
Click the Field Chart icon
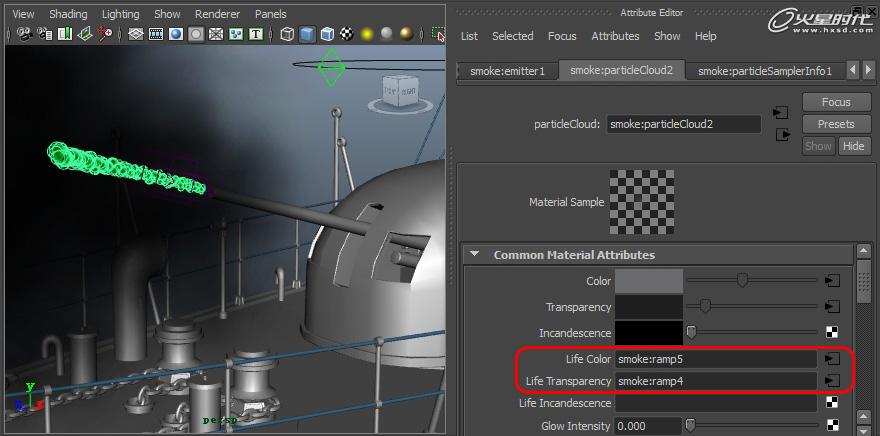click(x=216, y=34)
